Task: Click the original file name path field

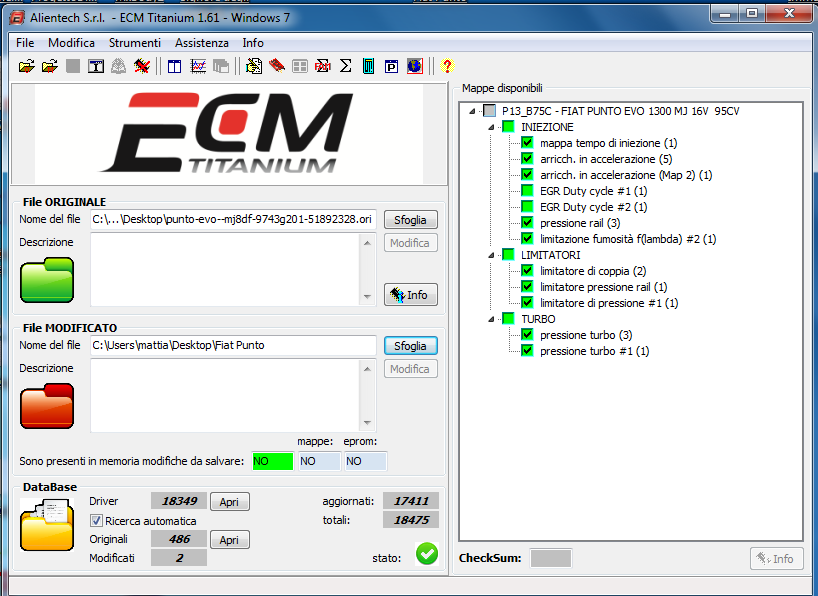Action: pos(233,219)
